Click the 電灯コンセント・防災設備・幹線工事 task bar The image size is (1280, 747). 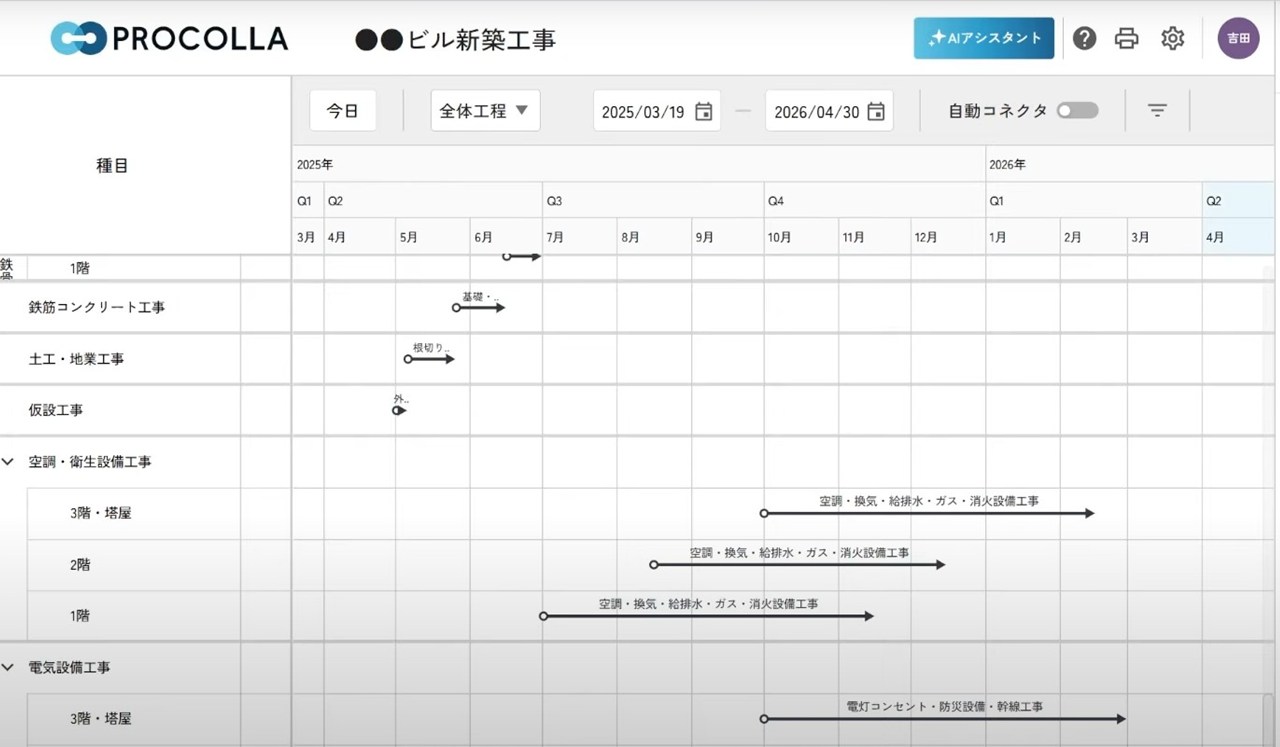pos(944,719)
